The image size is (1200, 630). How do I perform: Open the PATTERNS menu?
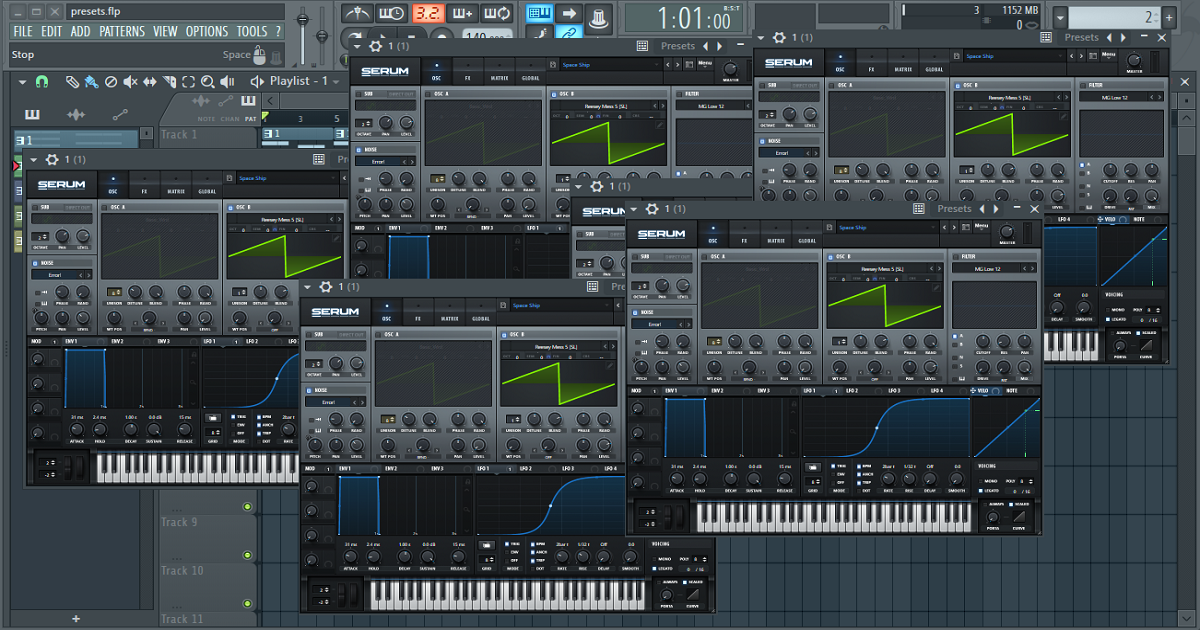pos(122,31)
